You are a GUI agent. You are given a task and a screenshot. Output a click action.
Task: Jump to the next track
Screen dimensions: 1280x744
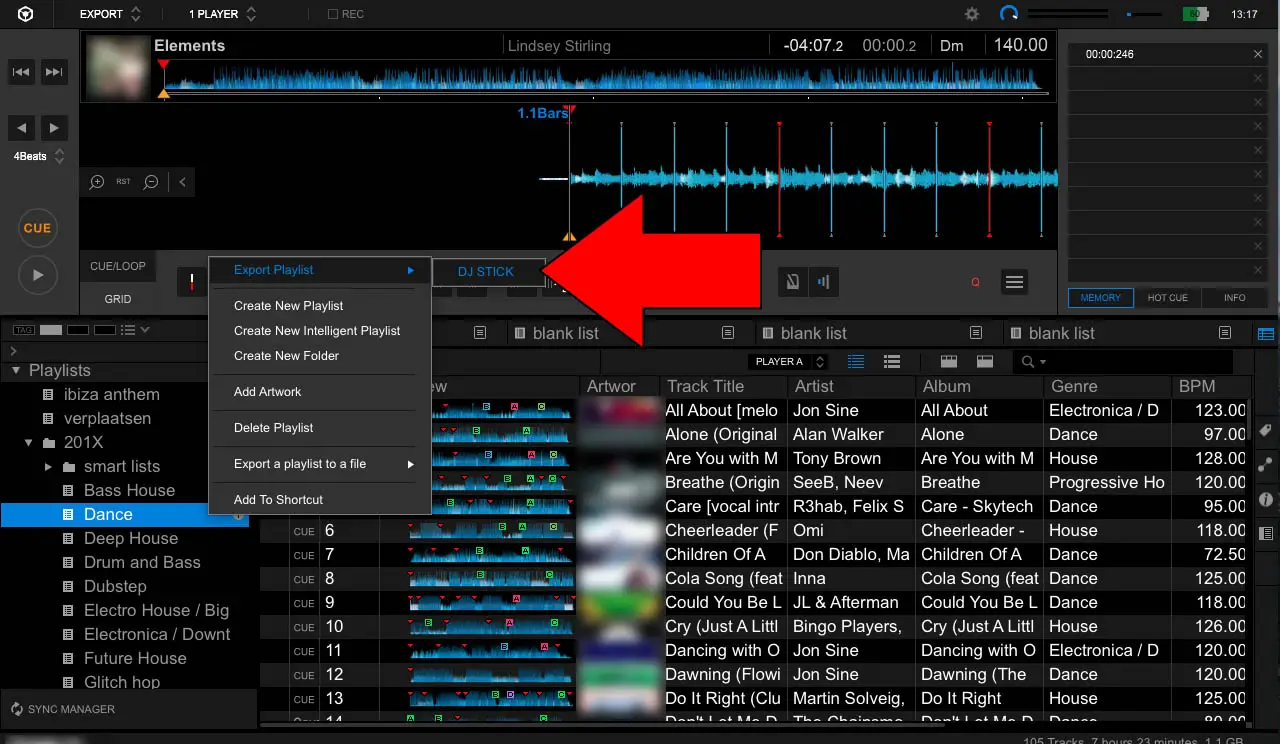(x=55, y=72)
